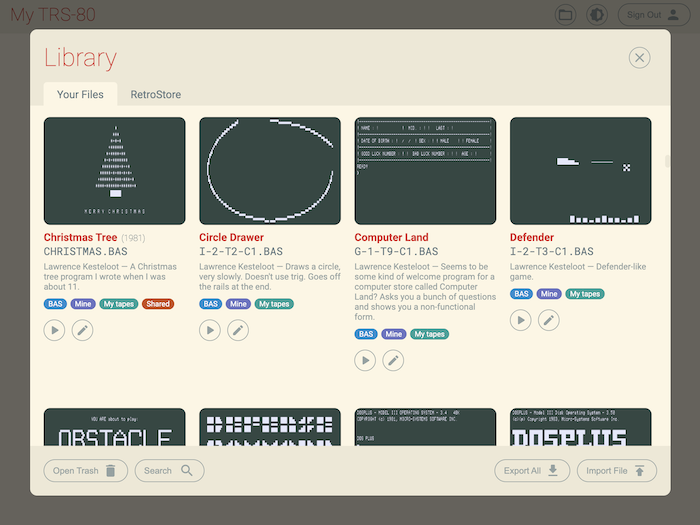Click filename I-2-T3-C1.BAS
This screenshot has height=525, width=700.
[x=552, y=251]
